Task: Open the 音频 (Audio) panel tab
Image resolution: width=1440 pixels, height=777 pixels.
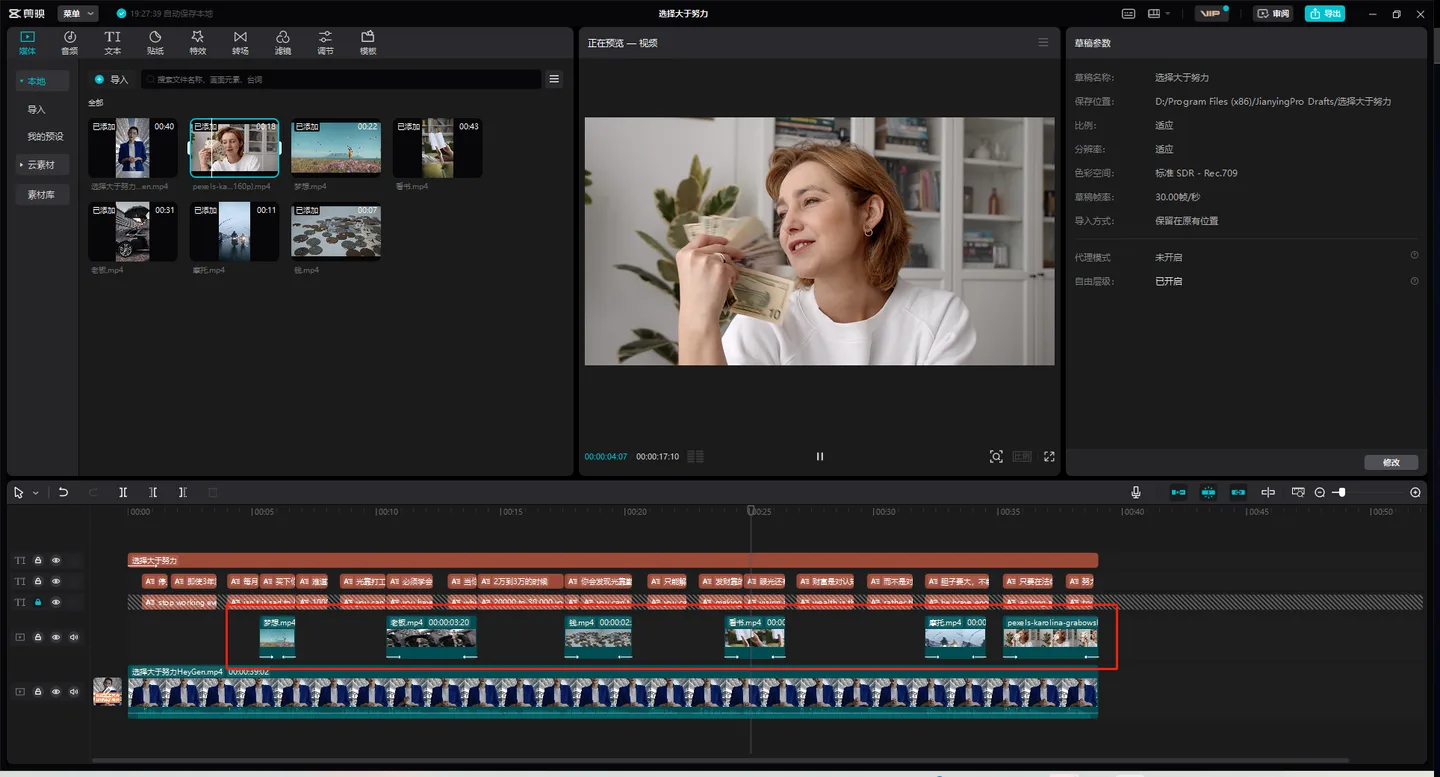Action: point(70,42)
